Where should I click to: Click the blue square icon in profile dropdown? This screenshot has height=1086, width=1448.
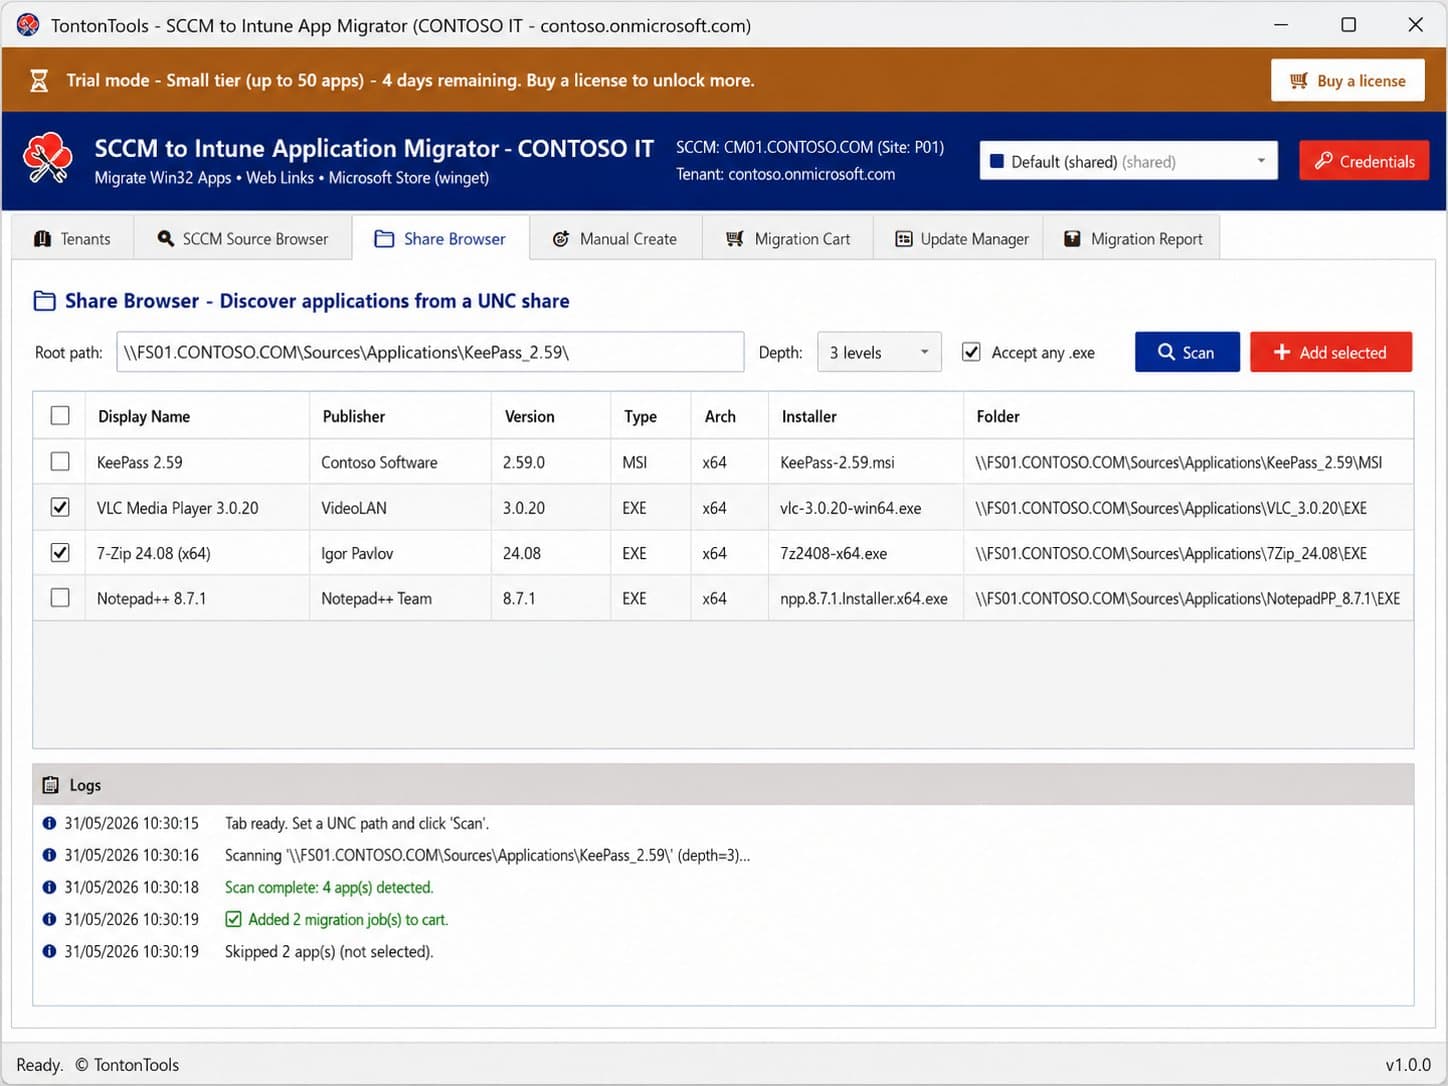(x=996, y=161)
